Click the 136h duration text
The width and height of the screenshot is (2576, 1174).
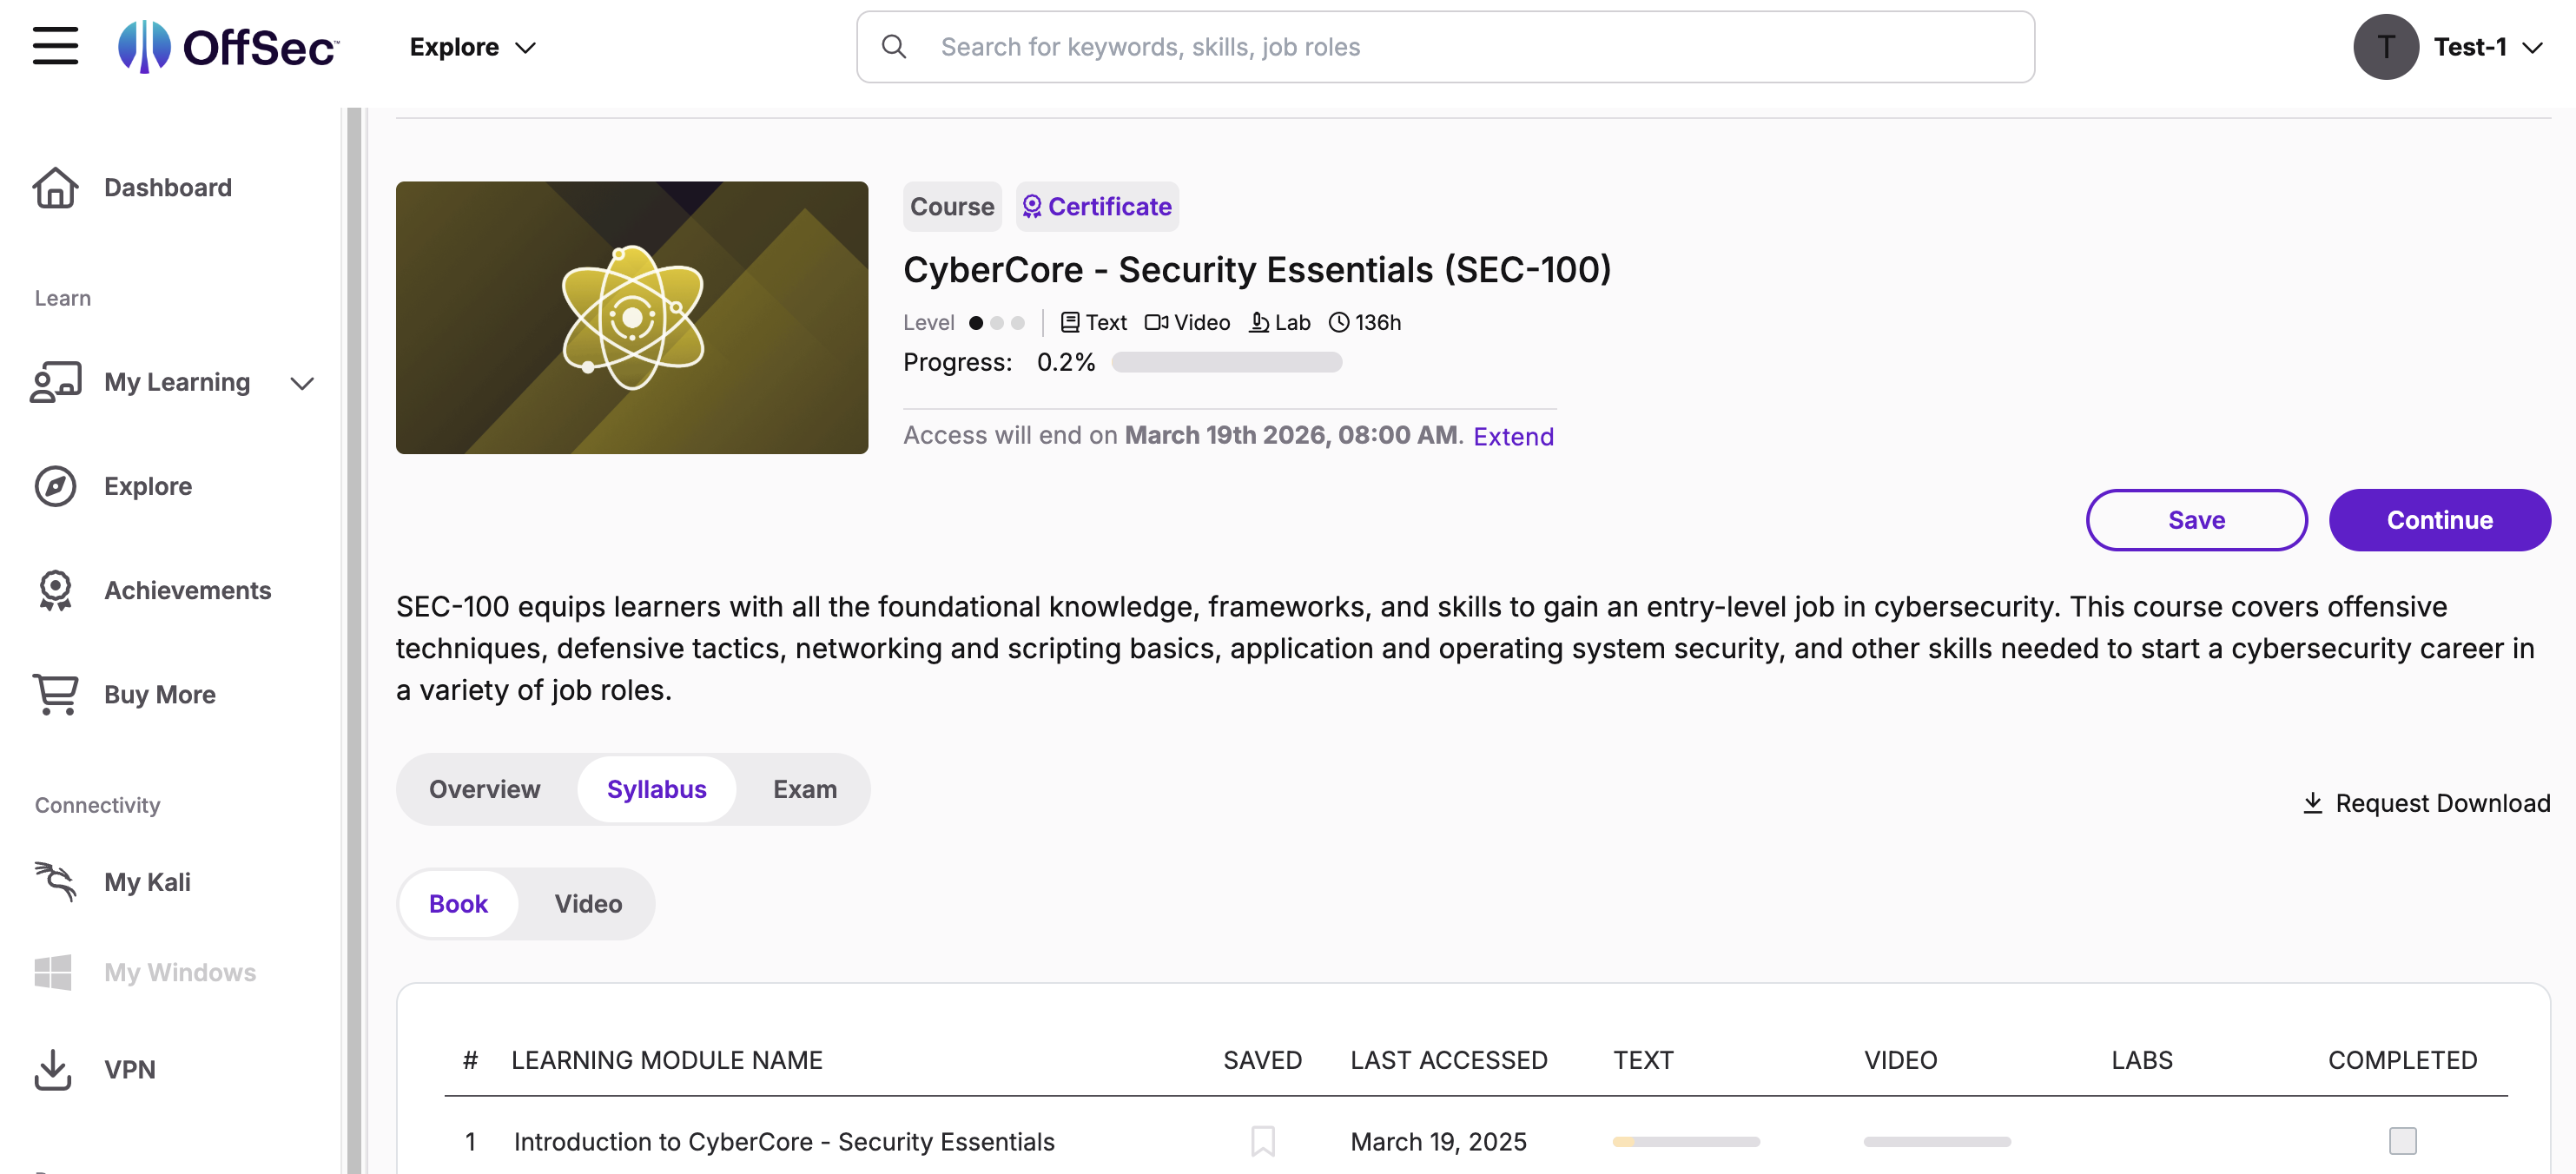point(1378,322)
